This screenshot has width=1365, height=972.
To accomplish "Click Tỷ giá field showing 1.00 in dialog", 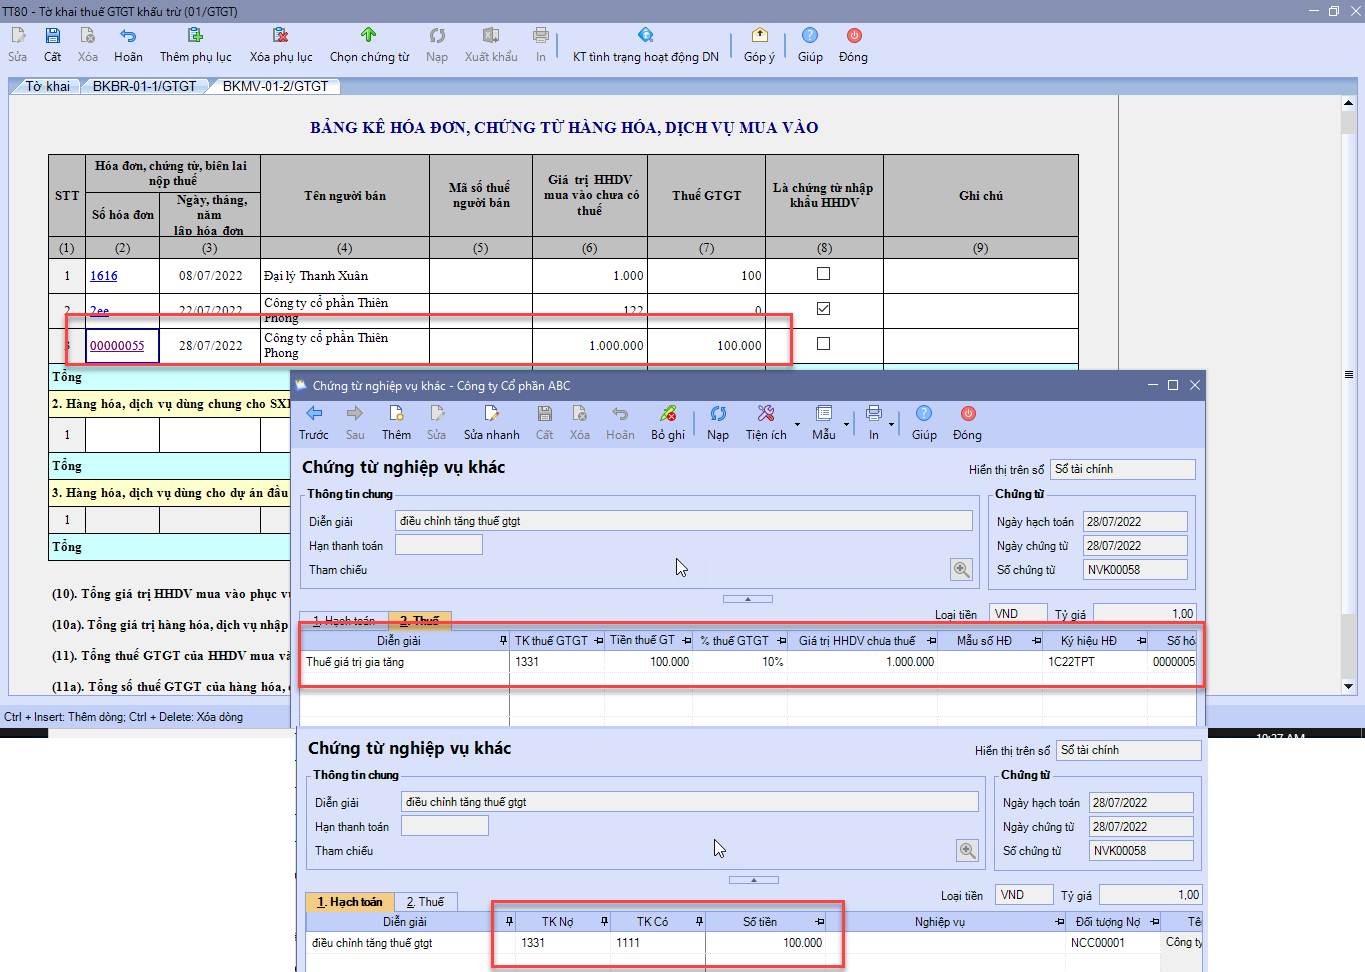I will coord(1145,614).
